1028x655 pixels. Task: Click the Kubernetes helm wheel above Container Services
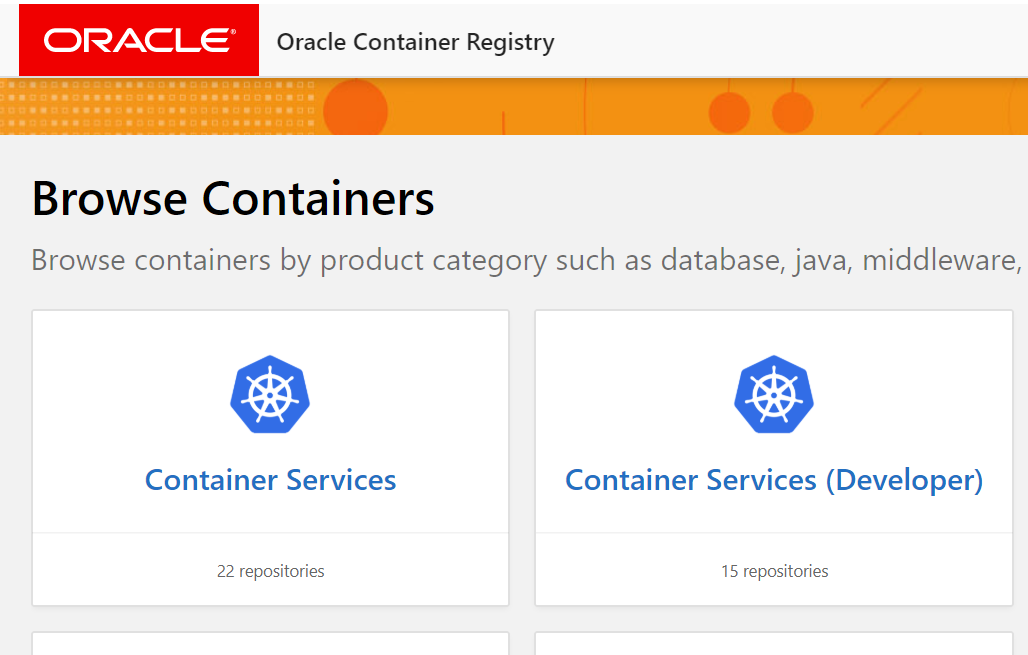pyautogui.click(x=270, y=393)
